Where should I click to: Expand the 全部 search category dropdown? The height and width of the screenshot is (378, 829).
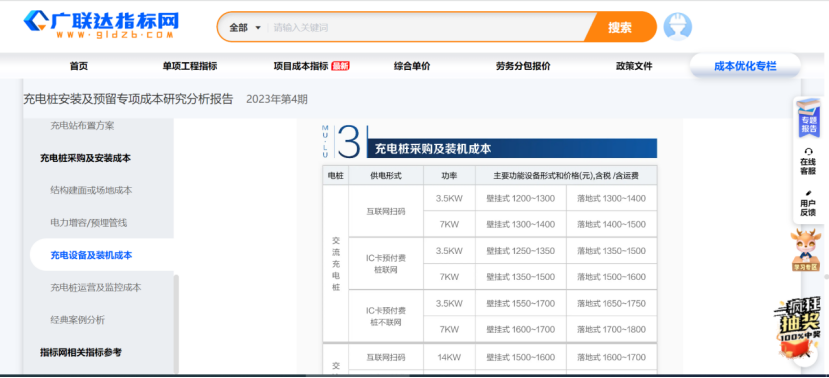[x=245, y=27]
